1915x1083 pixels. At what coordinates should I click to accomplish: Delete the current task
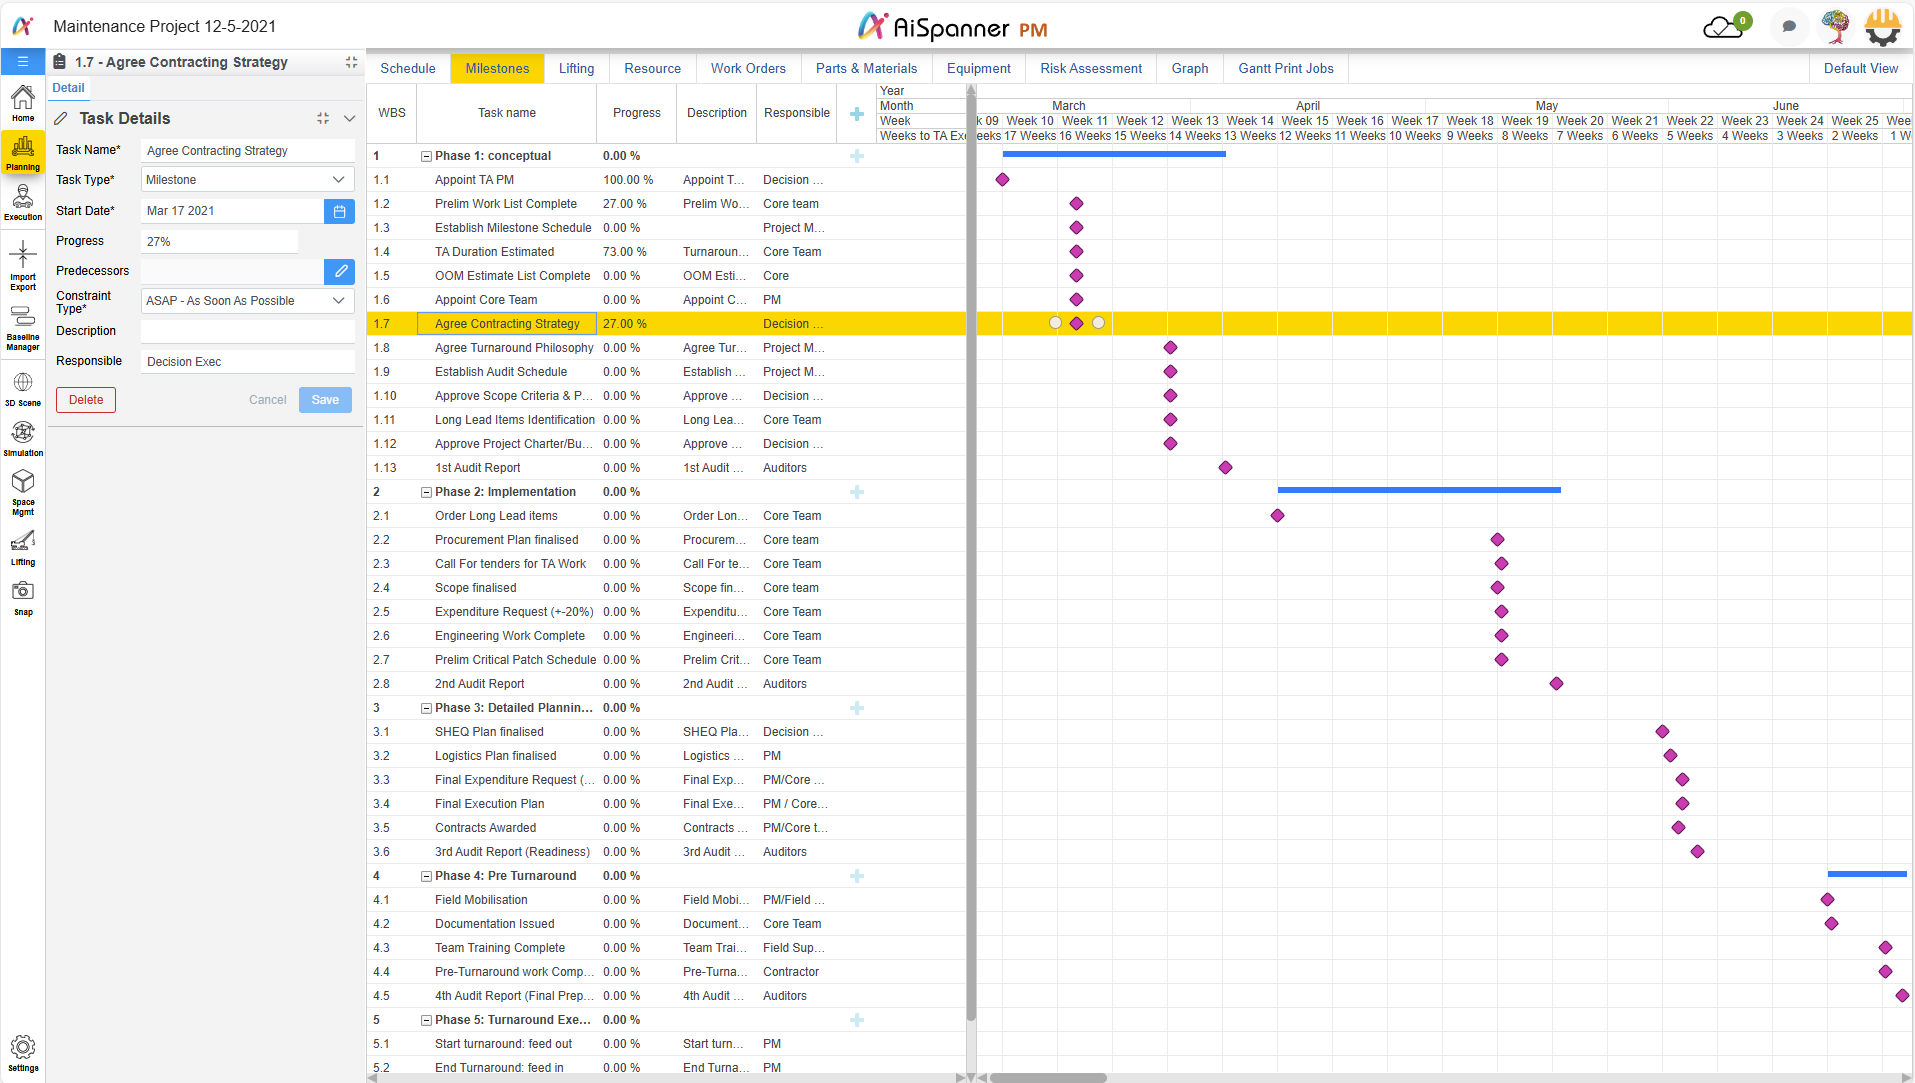coord(85,399)
